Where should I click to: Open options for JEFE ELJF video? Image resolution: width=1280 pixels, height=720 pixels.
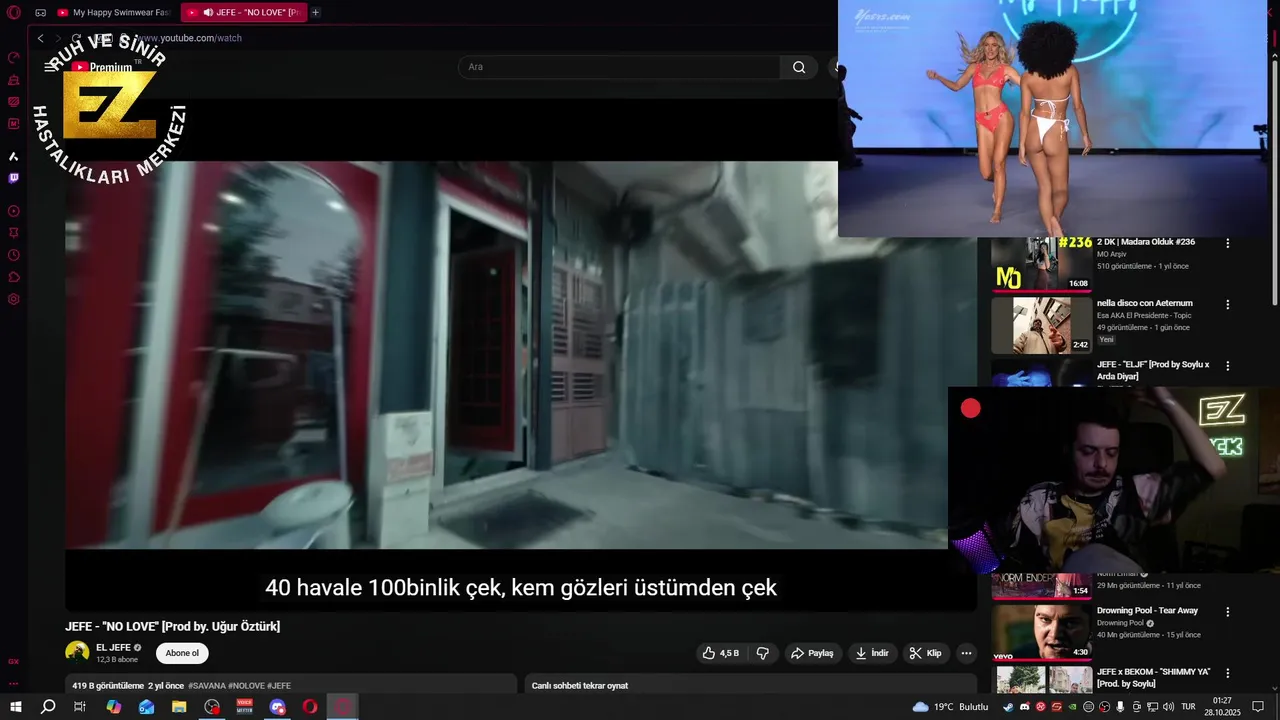pyautogui.click(x=1228, y=366)
